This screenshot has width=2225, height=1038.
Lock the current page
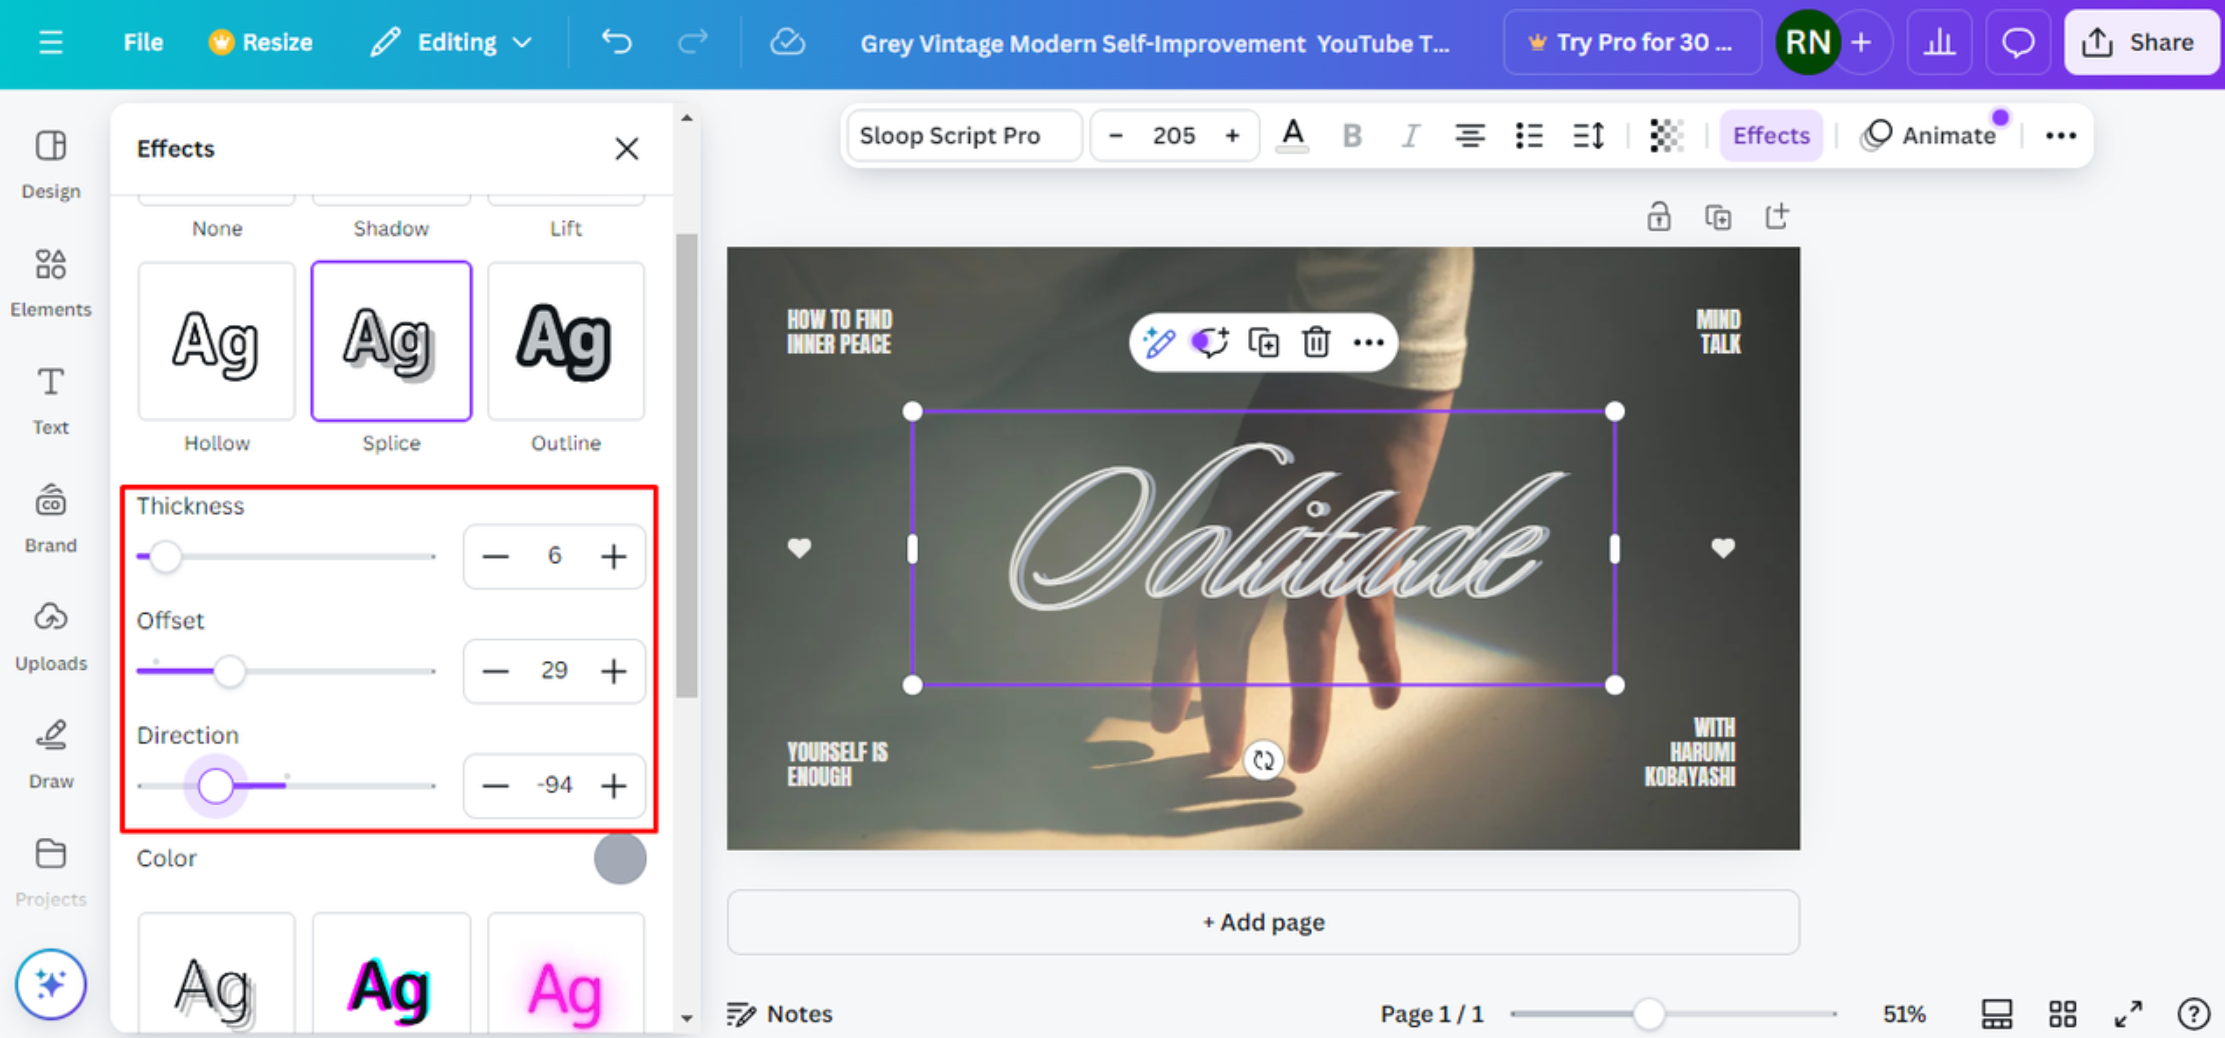coord(1658,216)
